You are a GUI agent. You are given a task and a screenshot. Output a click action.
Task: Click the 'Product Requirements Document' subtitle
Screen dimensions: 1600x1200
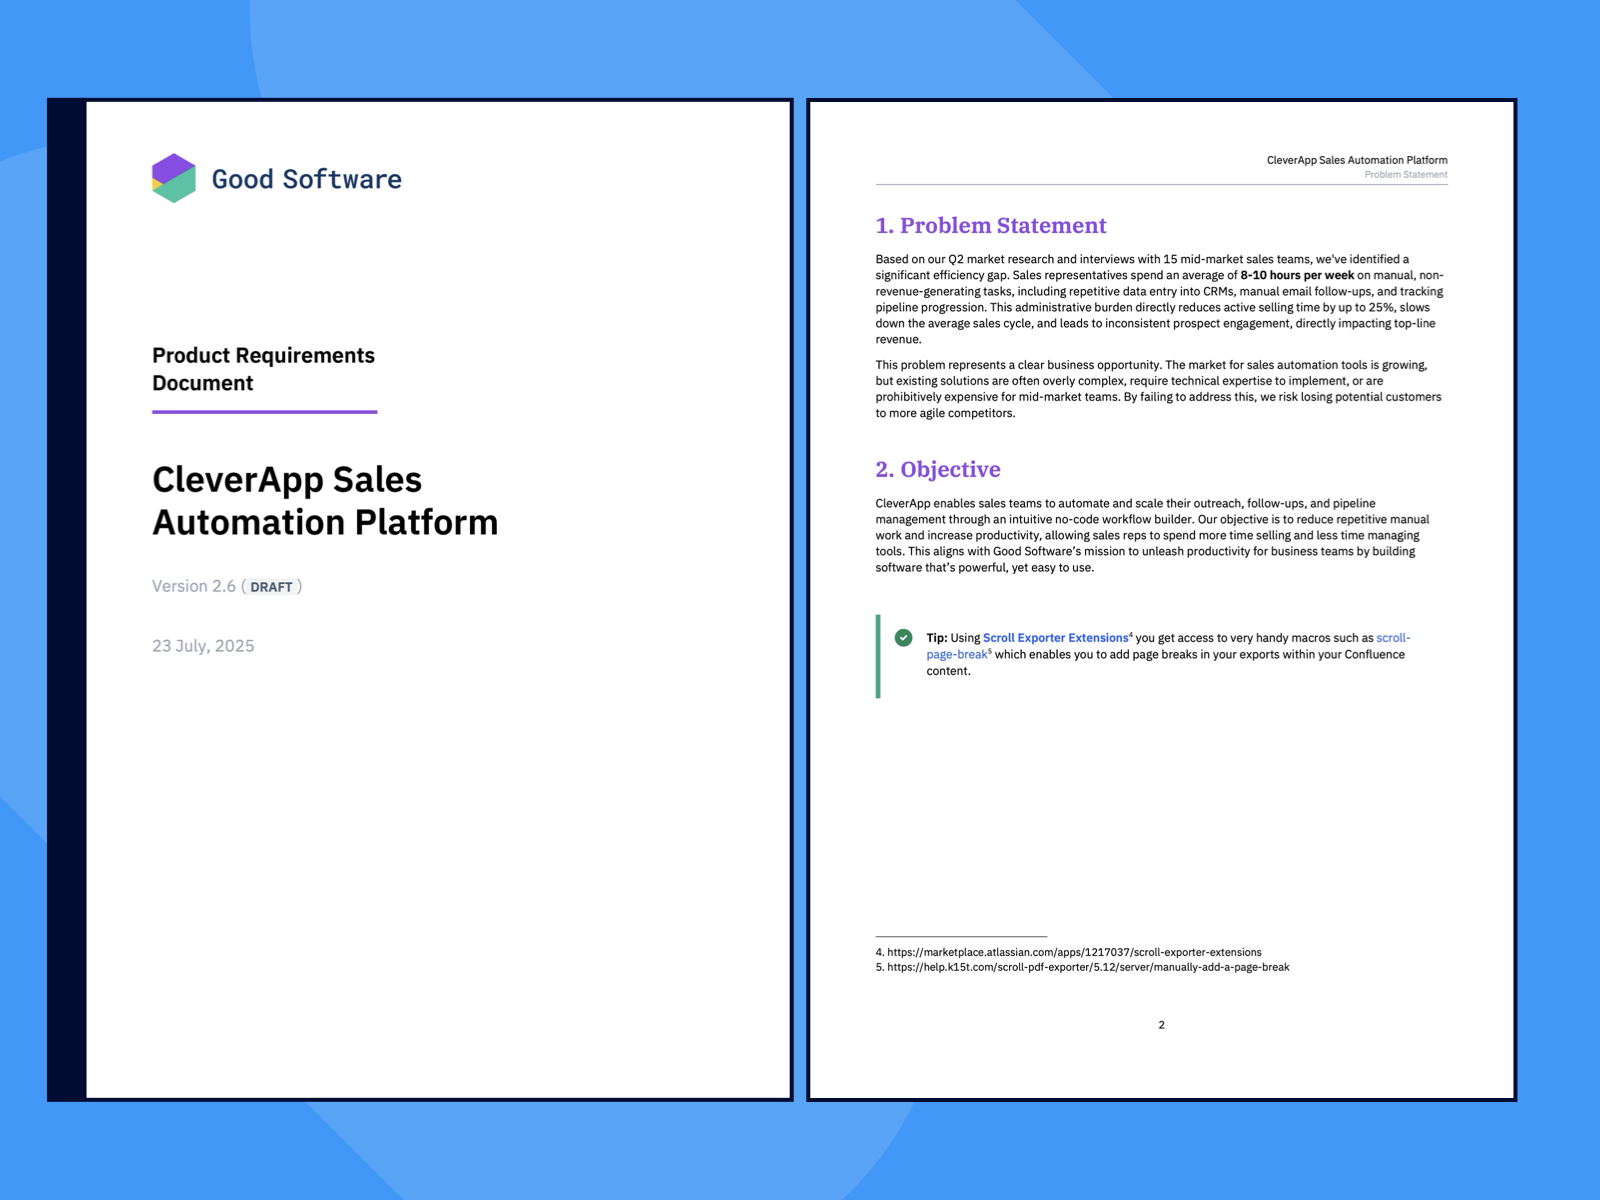[263, 369]
